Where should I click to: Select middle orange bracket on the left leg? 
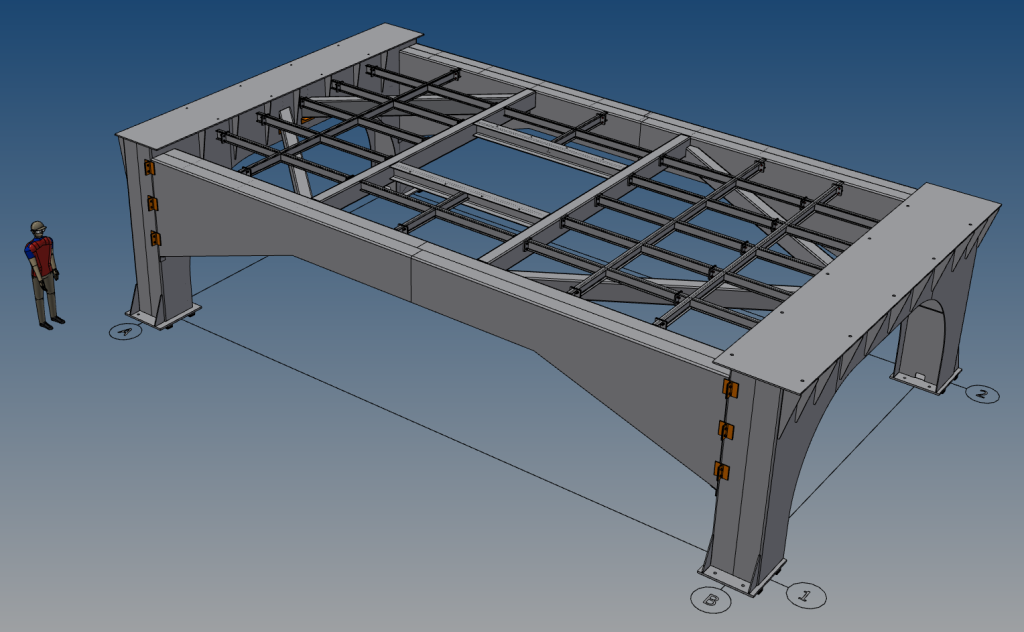(x=153, y=204)
